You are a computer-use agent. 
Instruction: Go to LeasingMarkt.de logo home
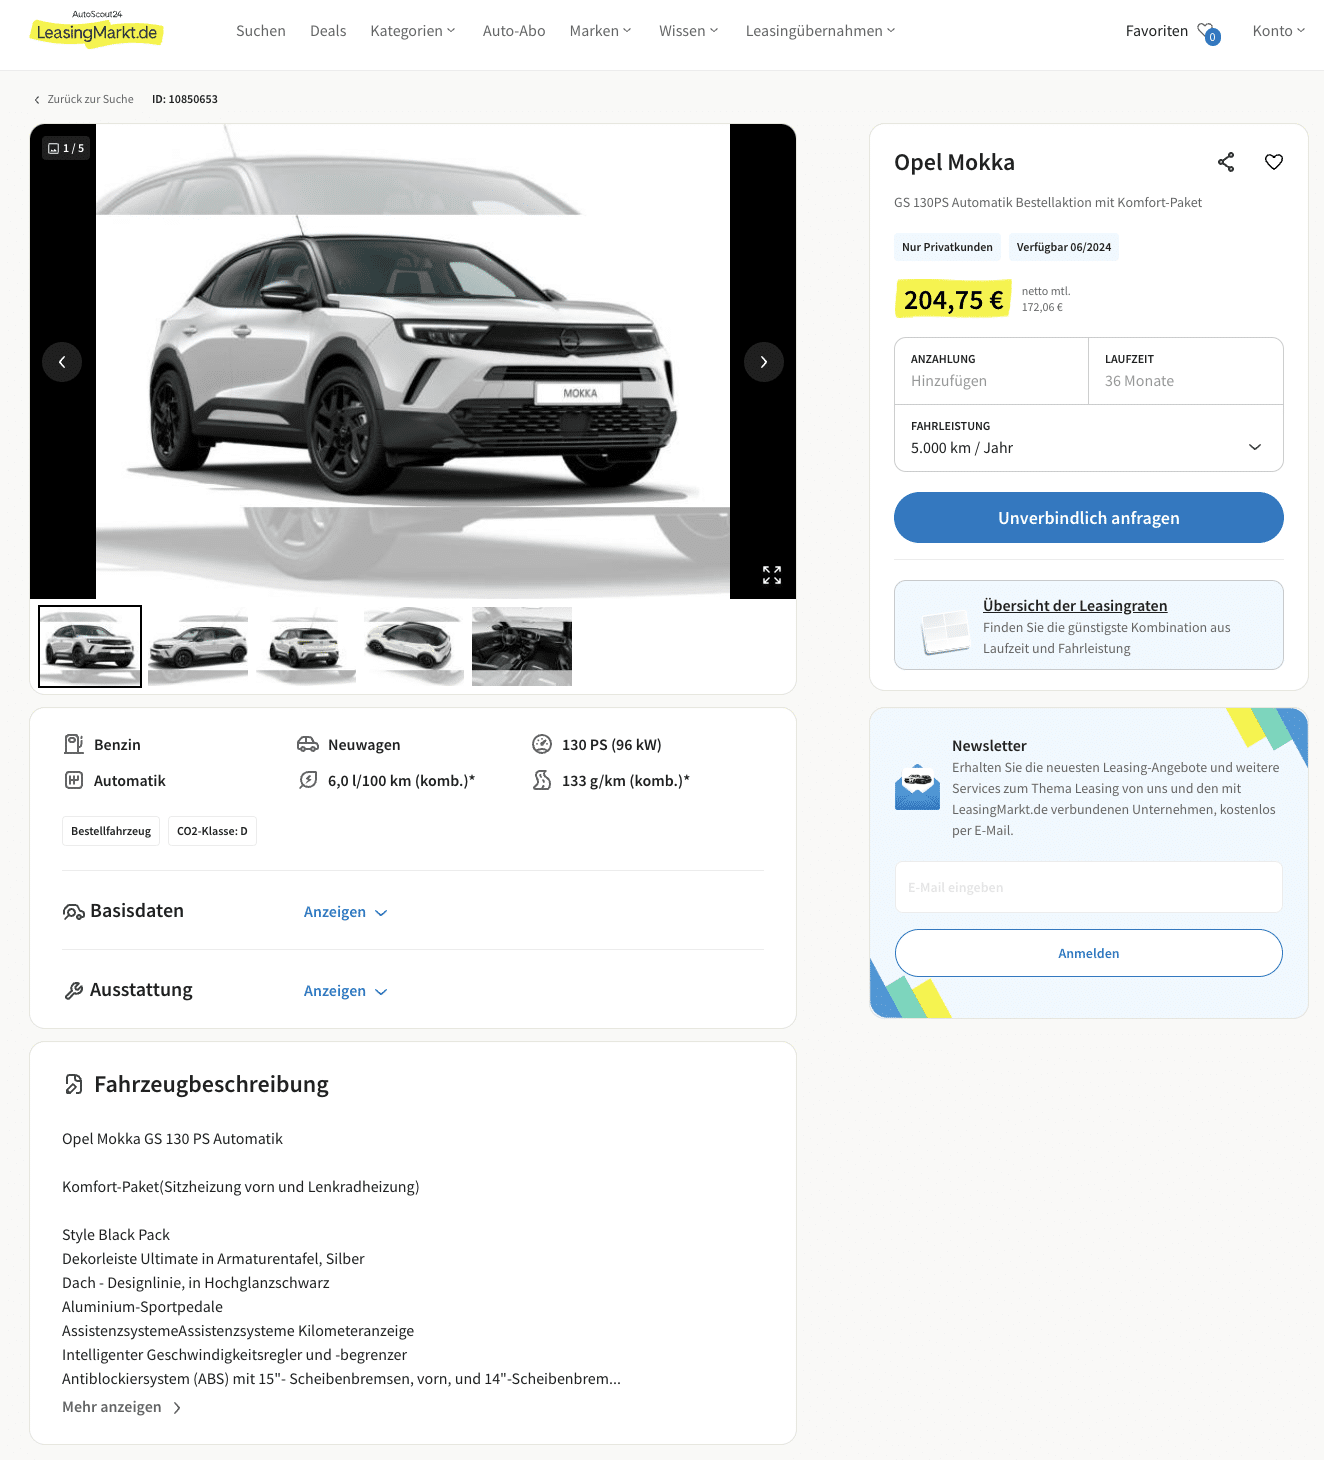[96, 30]
